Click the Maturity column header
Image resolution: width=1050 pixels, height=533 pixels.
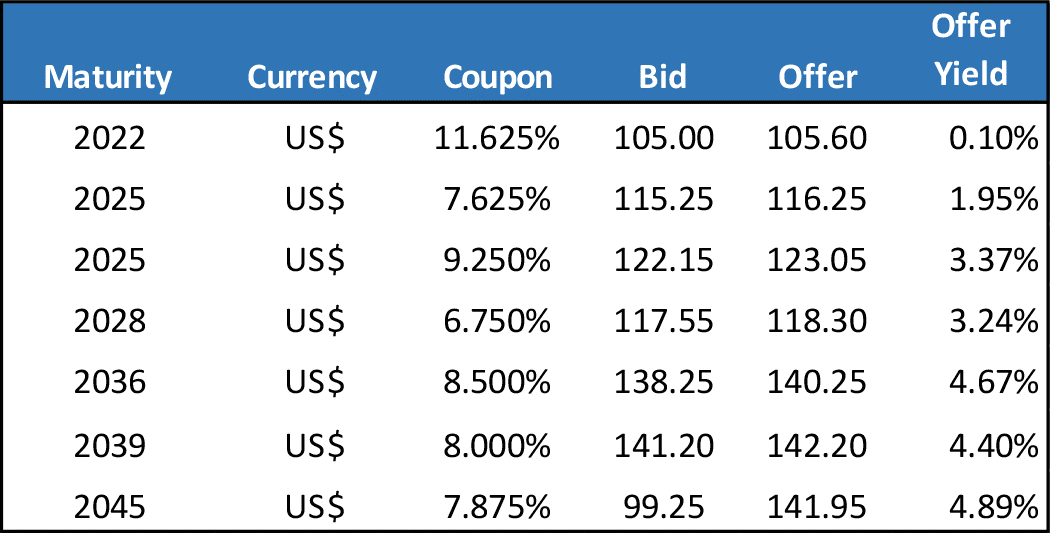click(x=108, y=77)
